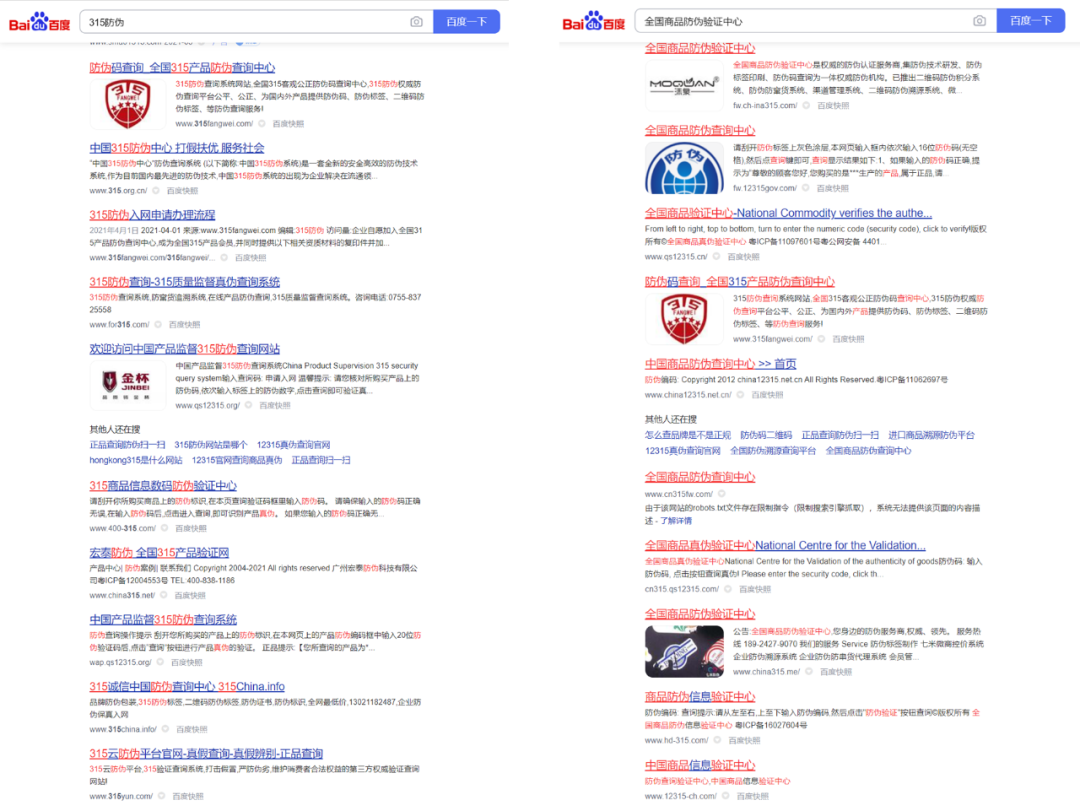Open 全国商品验证中心-National Commodity verifies result
This screenshot has height=811, width=1080.
(788, 213)
